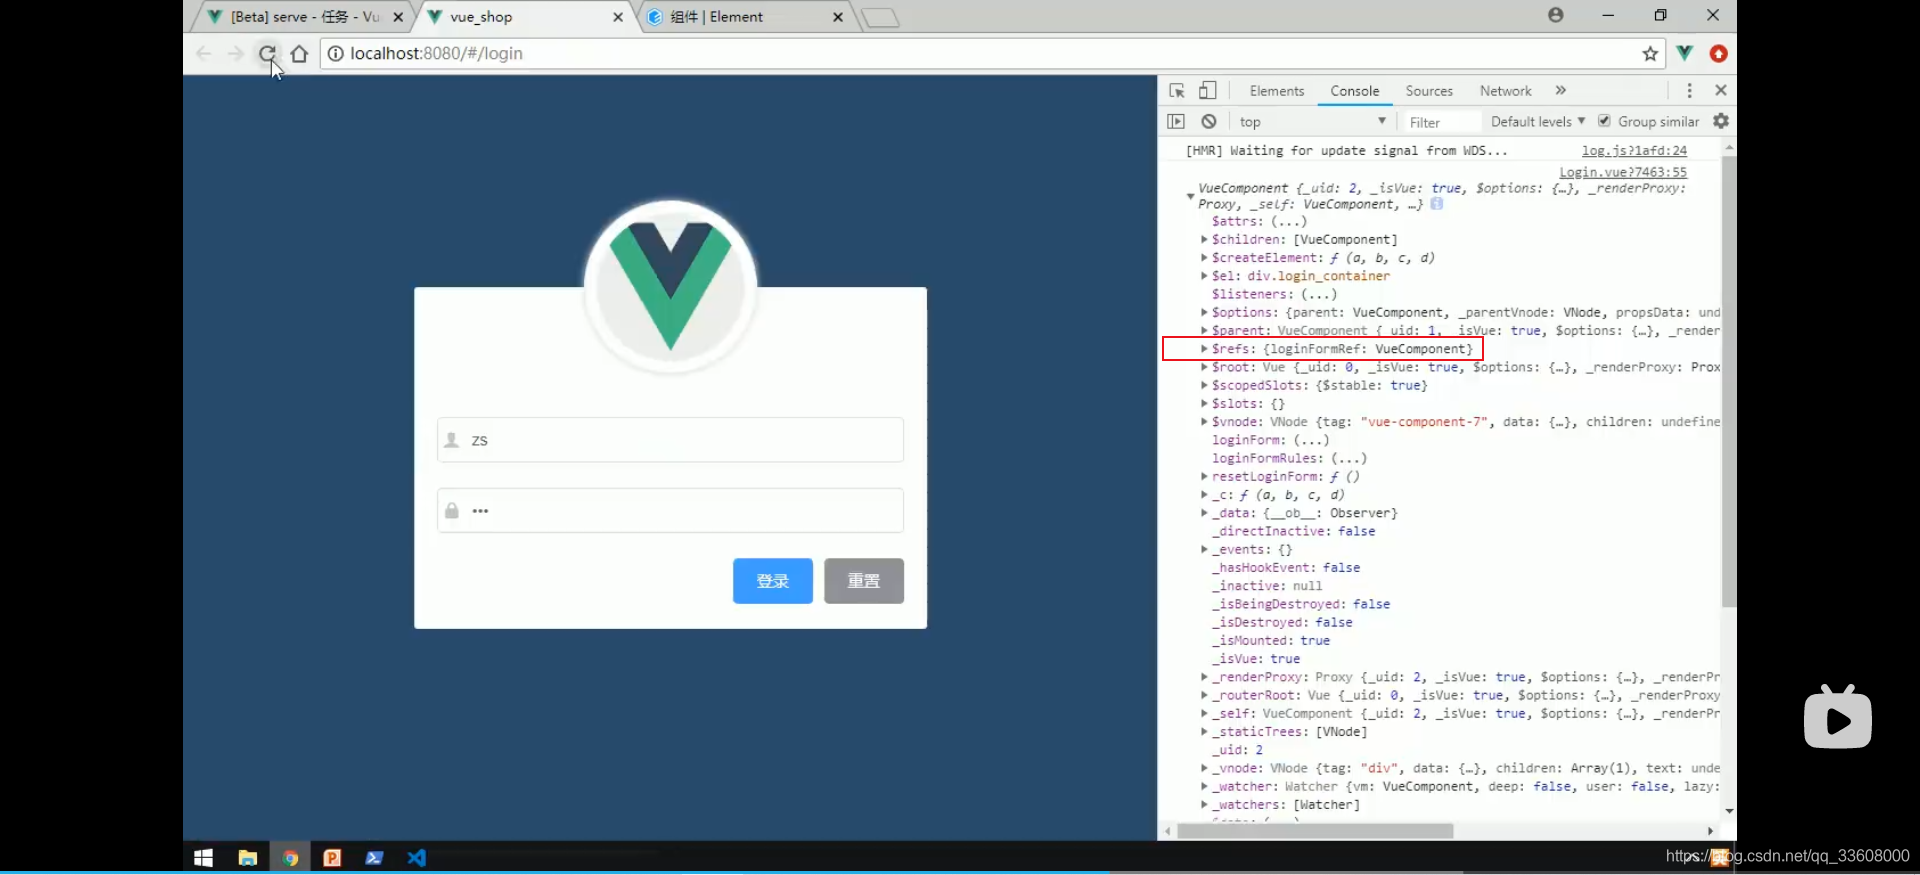1920x875 pixels.
Task: Open the top context dropdown
Action: click(x=1313, y=122)
